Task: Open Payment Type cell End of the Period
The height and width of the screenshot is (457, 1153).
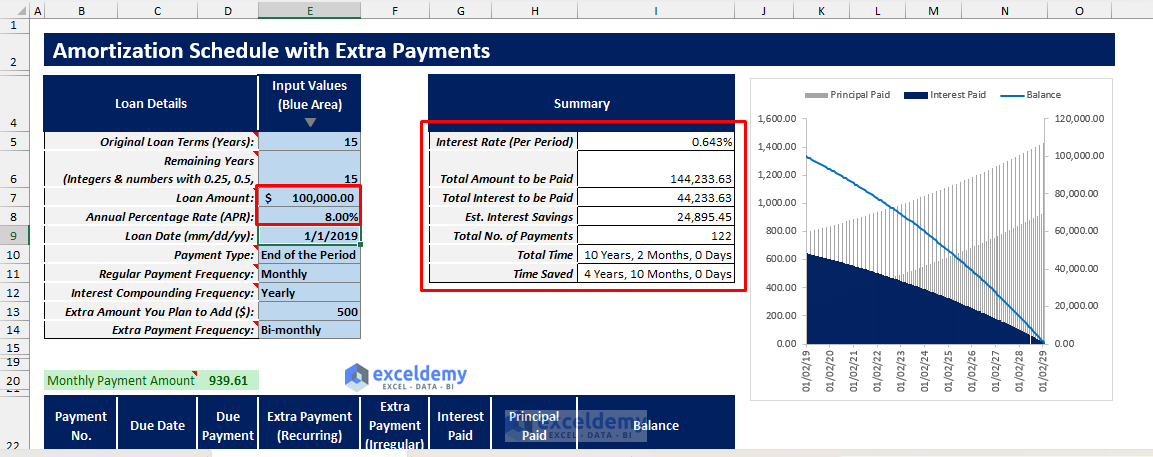Action: (310, 255)
